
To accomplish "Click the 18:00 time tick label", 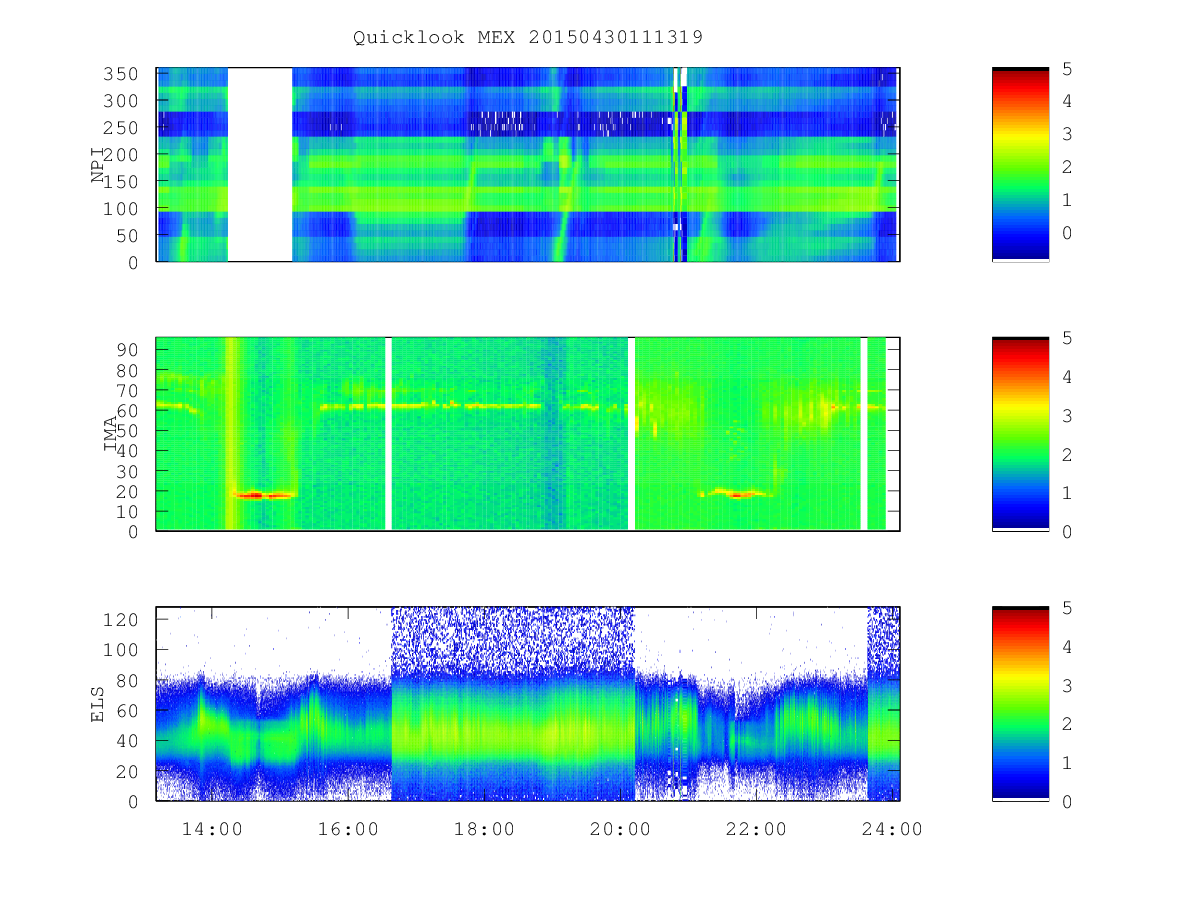I will [484, 829].
